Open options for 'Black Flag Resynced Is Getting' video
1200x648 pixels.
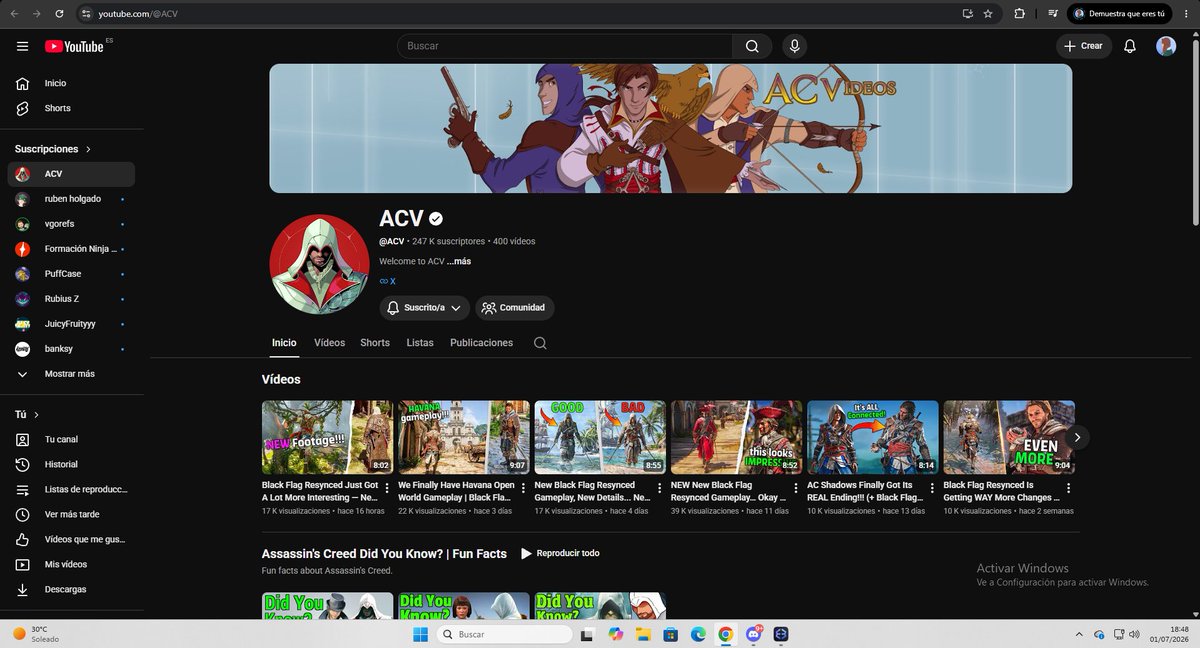pyautogui.click(x=1068, y=489)
